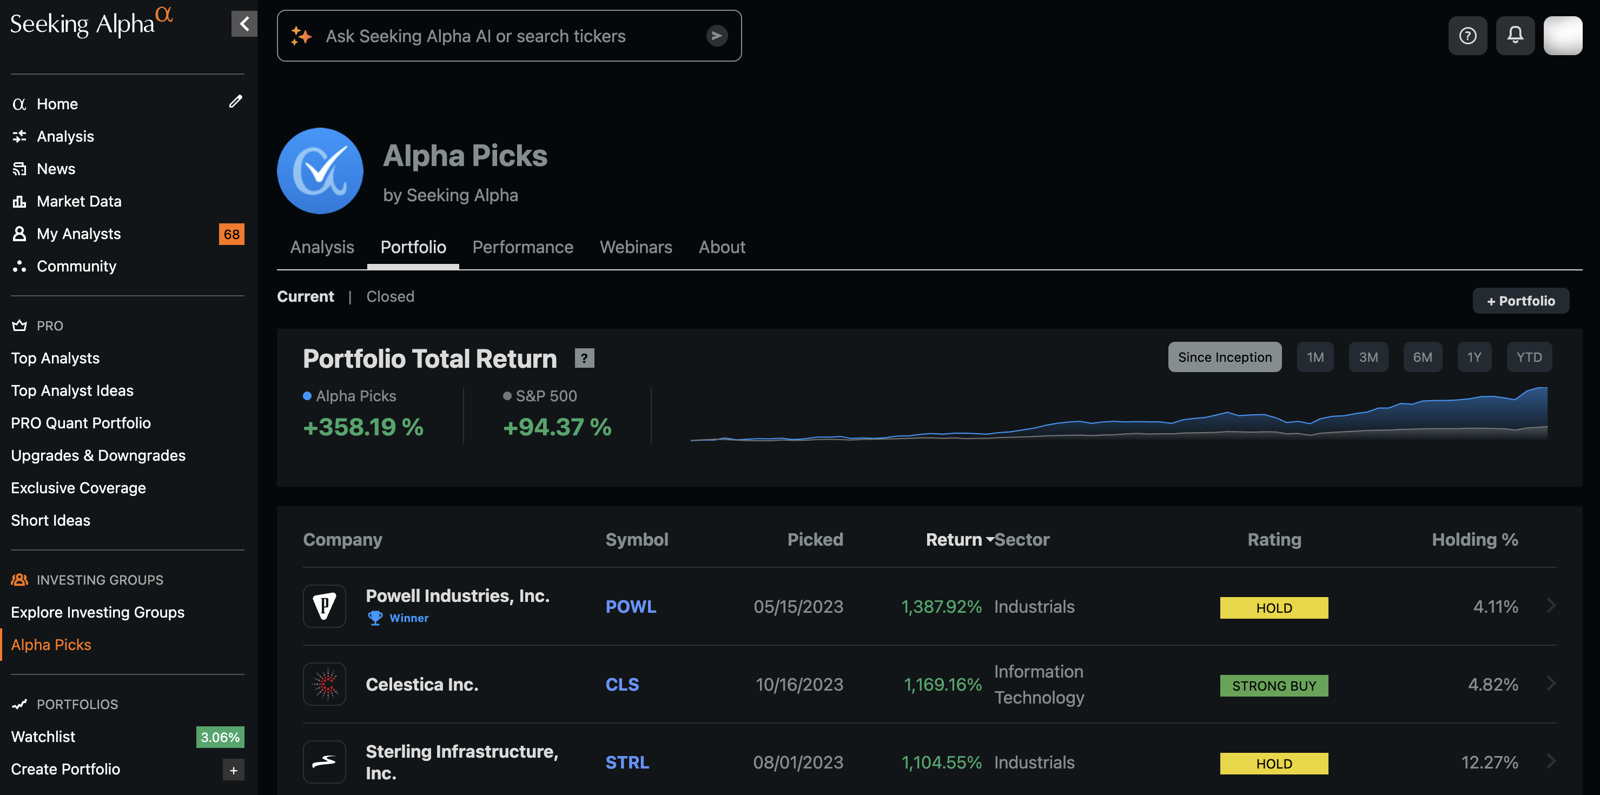Expand the Celestica row chevron
This screenshot has width=1600, height=795.
click(1551, 683)
